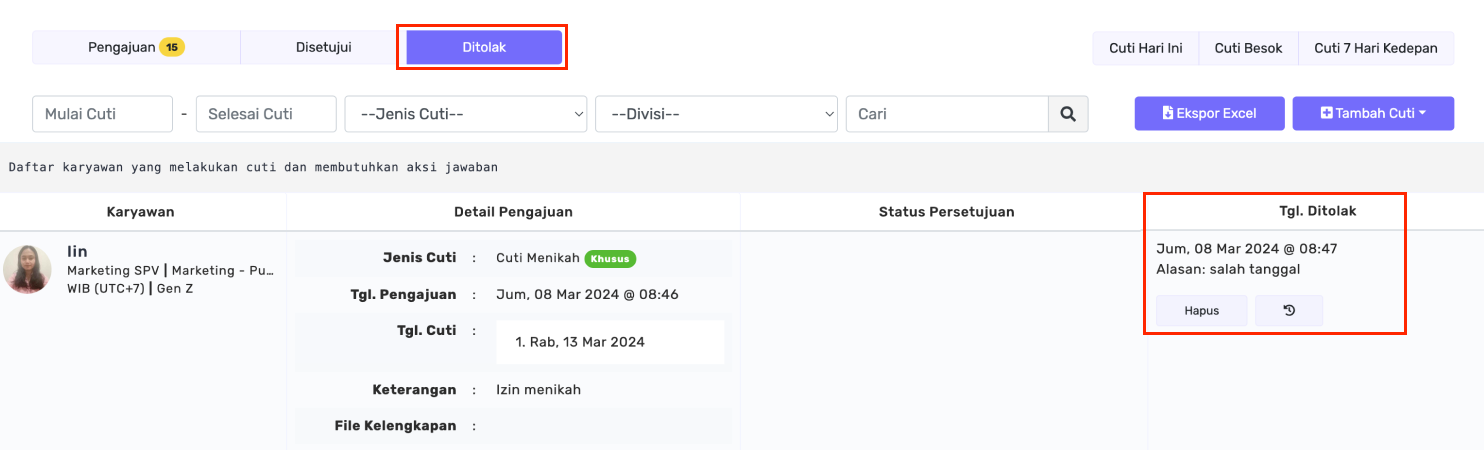Click the search magnifier icon button
Image resolution: width=1484 pixels, height=450 pixels.
(1068, 114)
